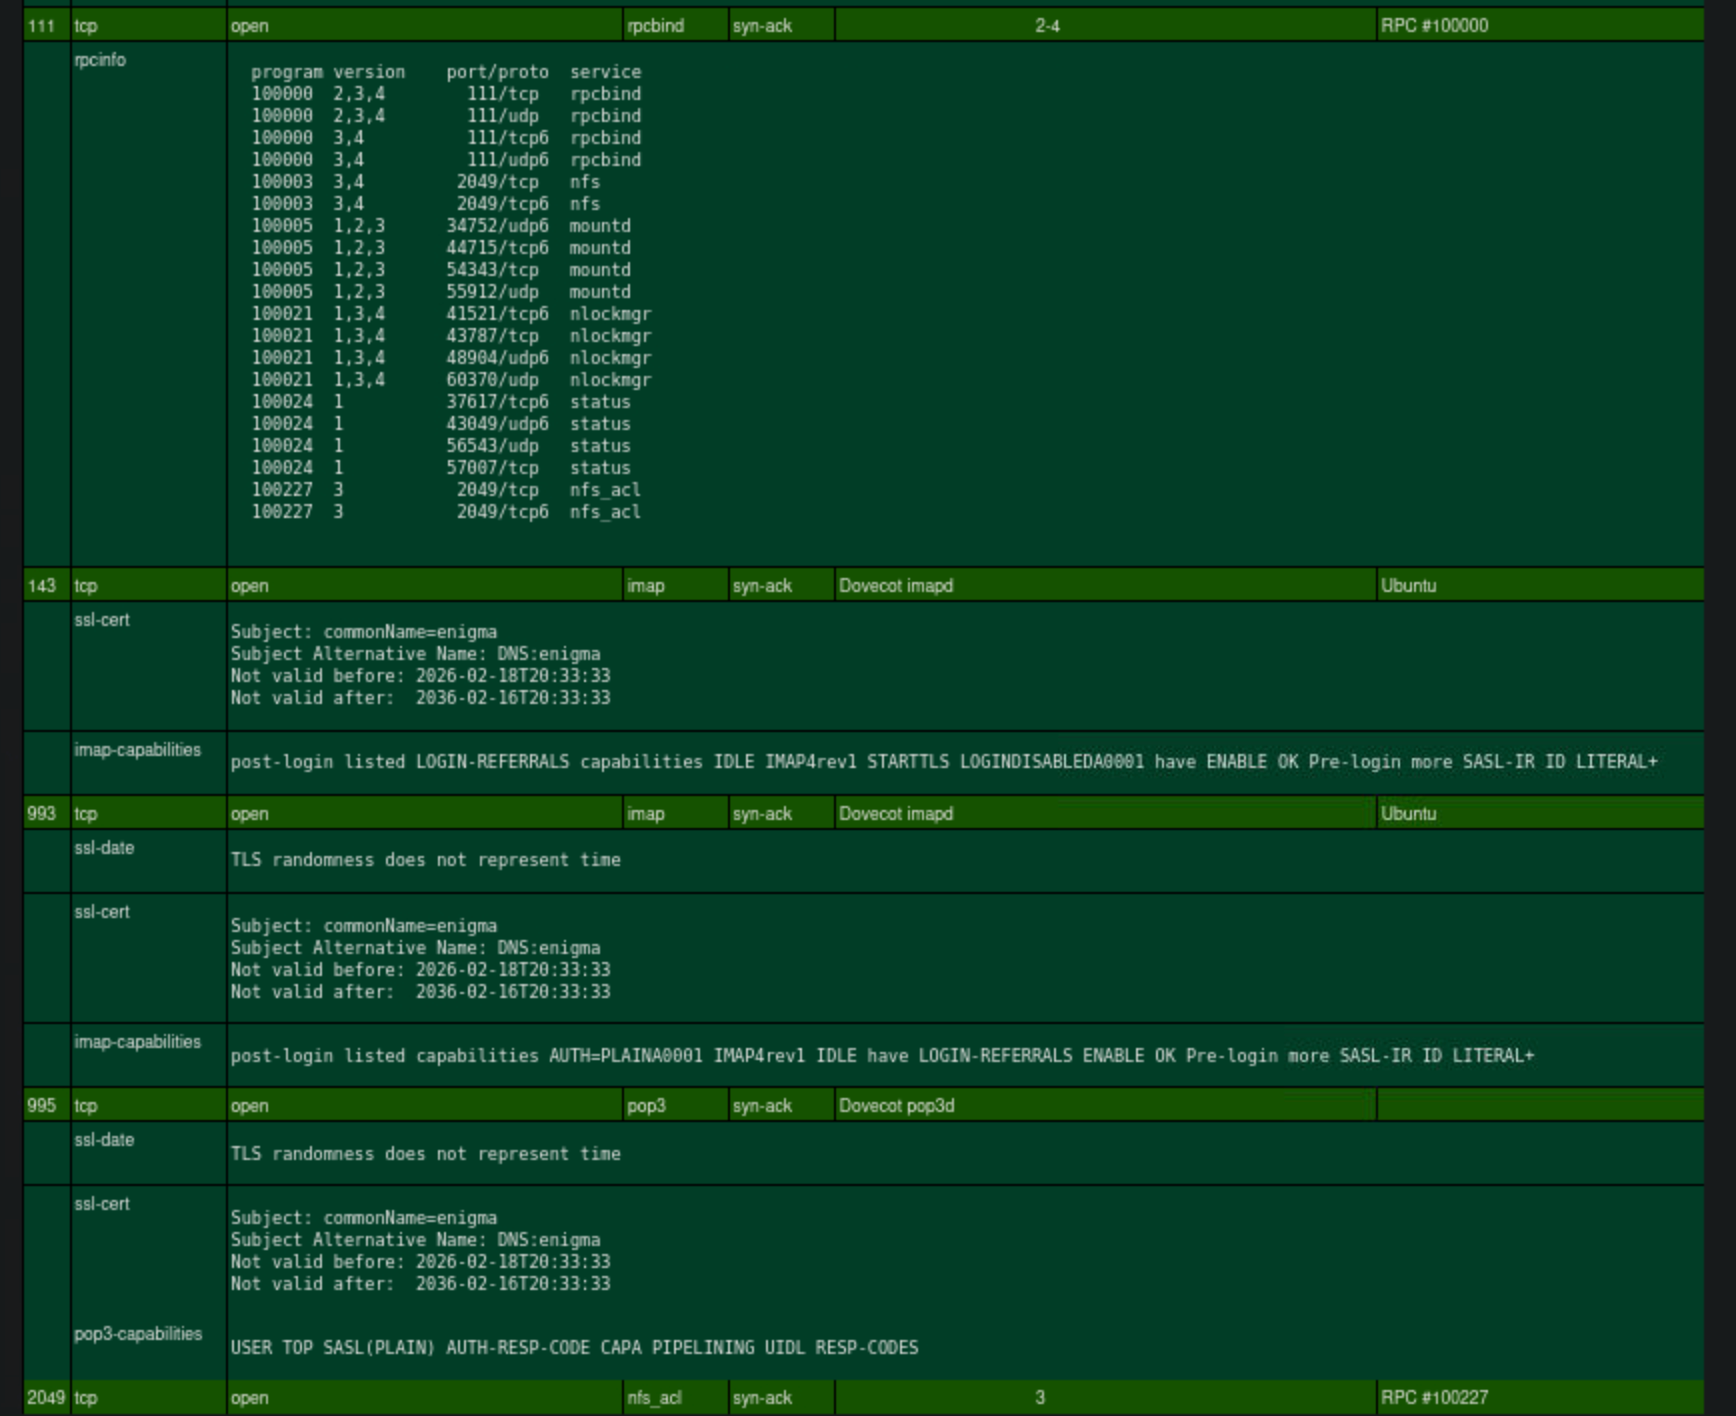Select the capabilities line containing AUTH=PLAINA0001
1736x1416 pixels.
pos(882,1056)
